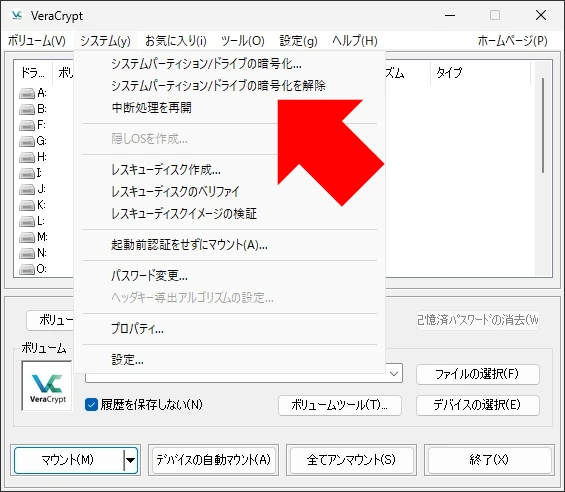The height and width of the screenshot is (492, 565).
Task: Click ファイルの選択(F) button
Action: coord(477,374)
